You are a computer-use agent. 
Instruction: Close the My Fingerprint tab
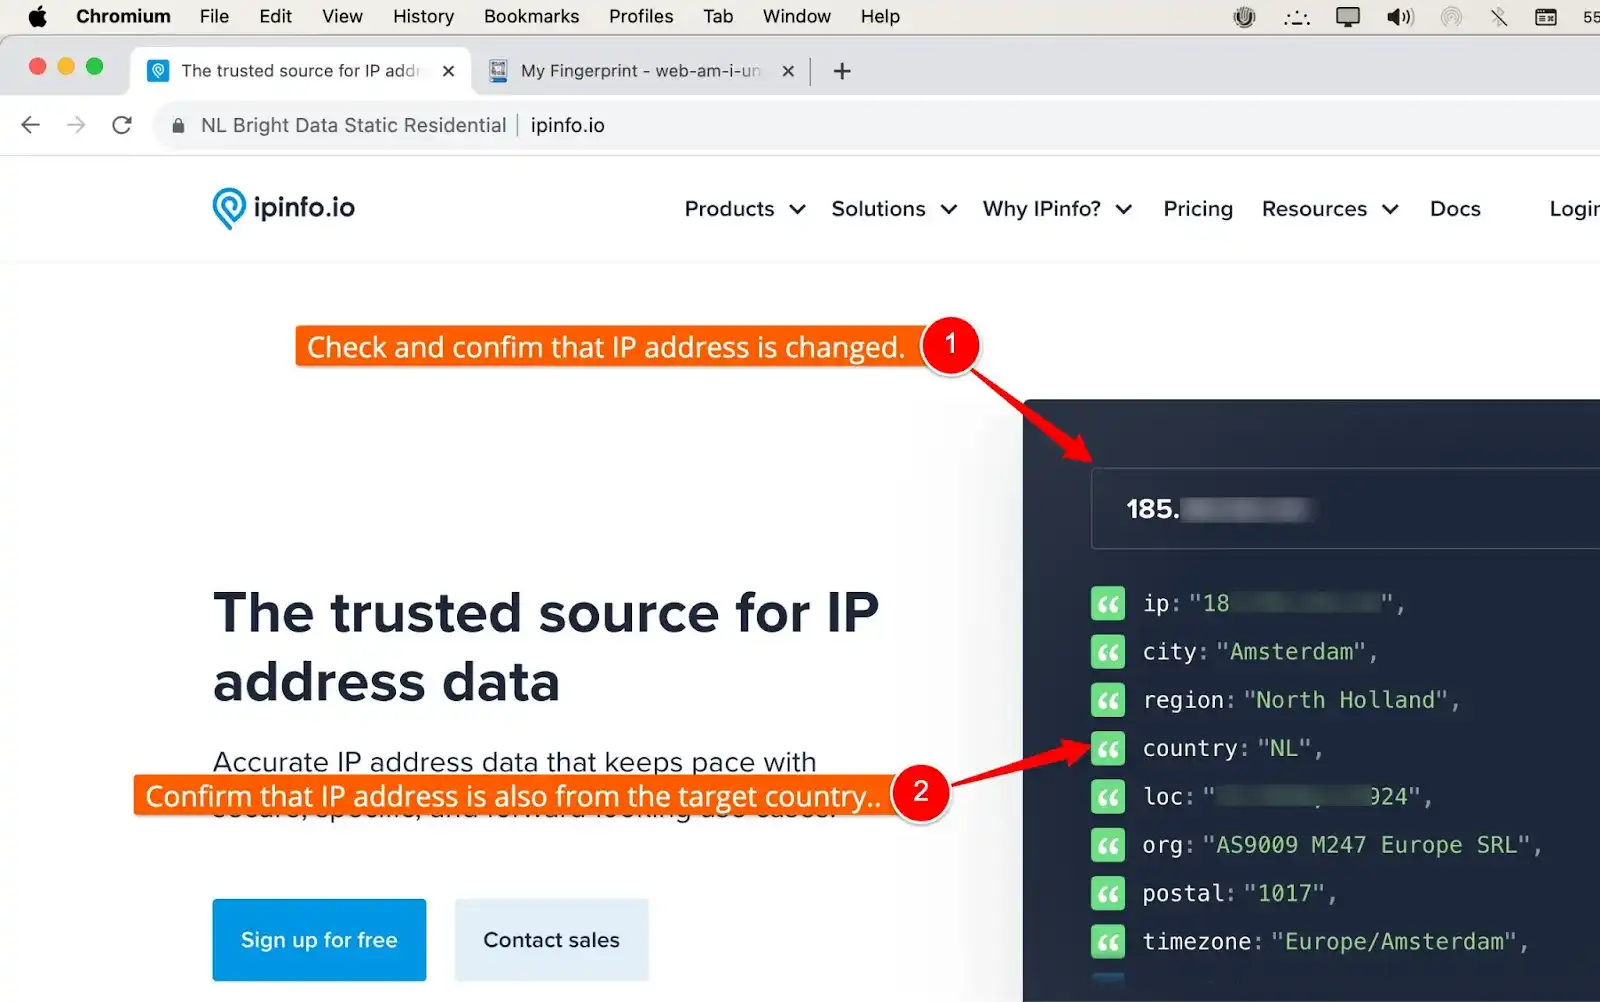coord(788,71)
